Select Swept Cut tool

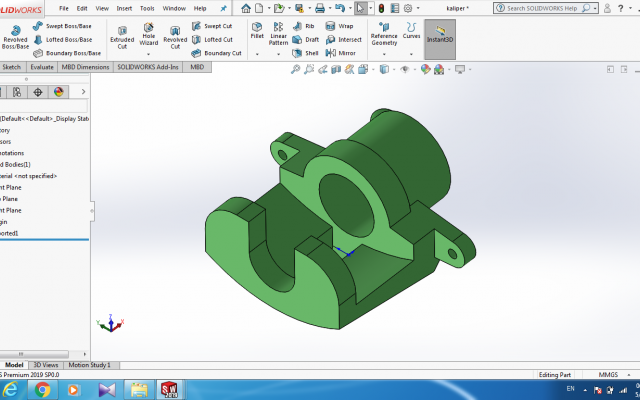tap(212, 26)
